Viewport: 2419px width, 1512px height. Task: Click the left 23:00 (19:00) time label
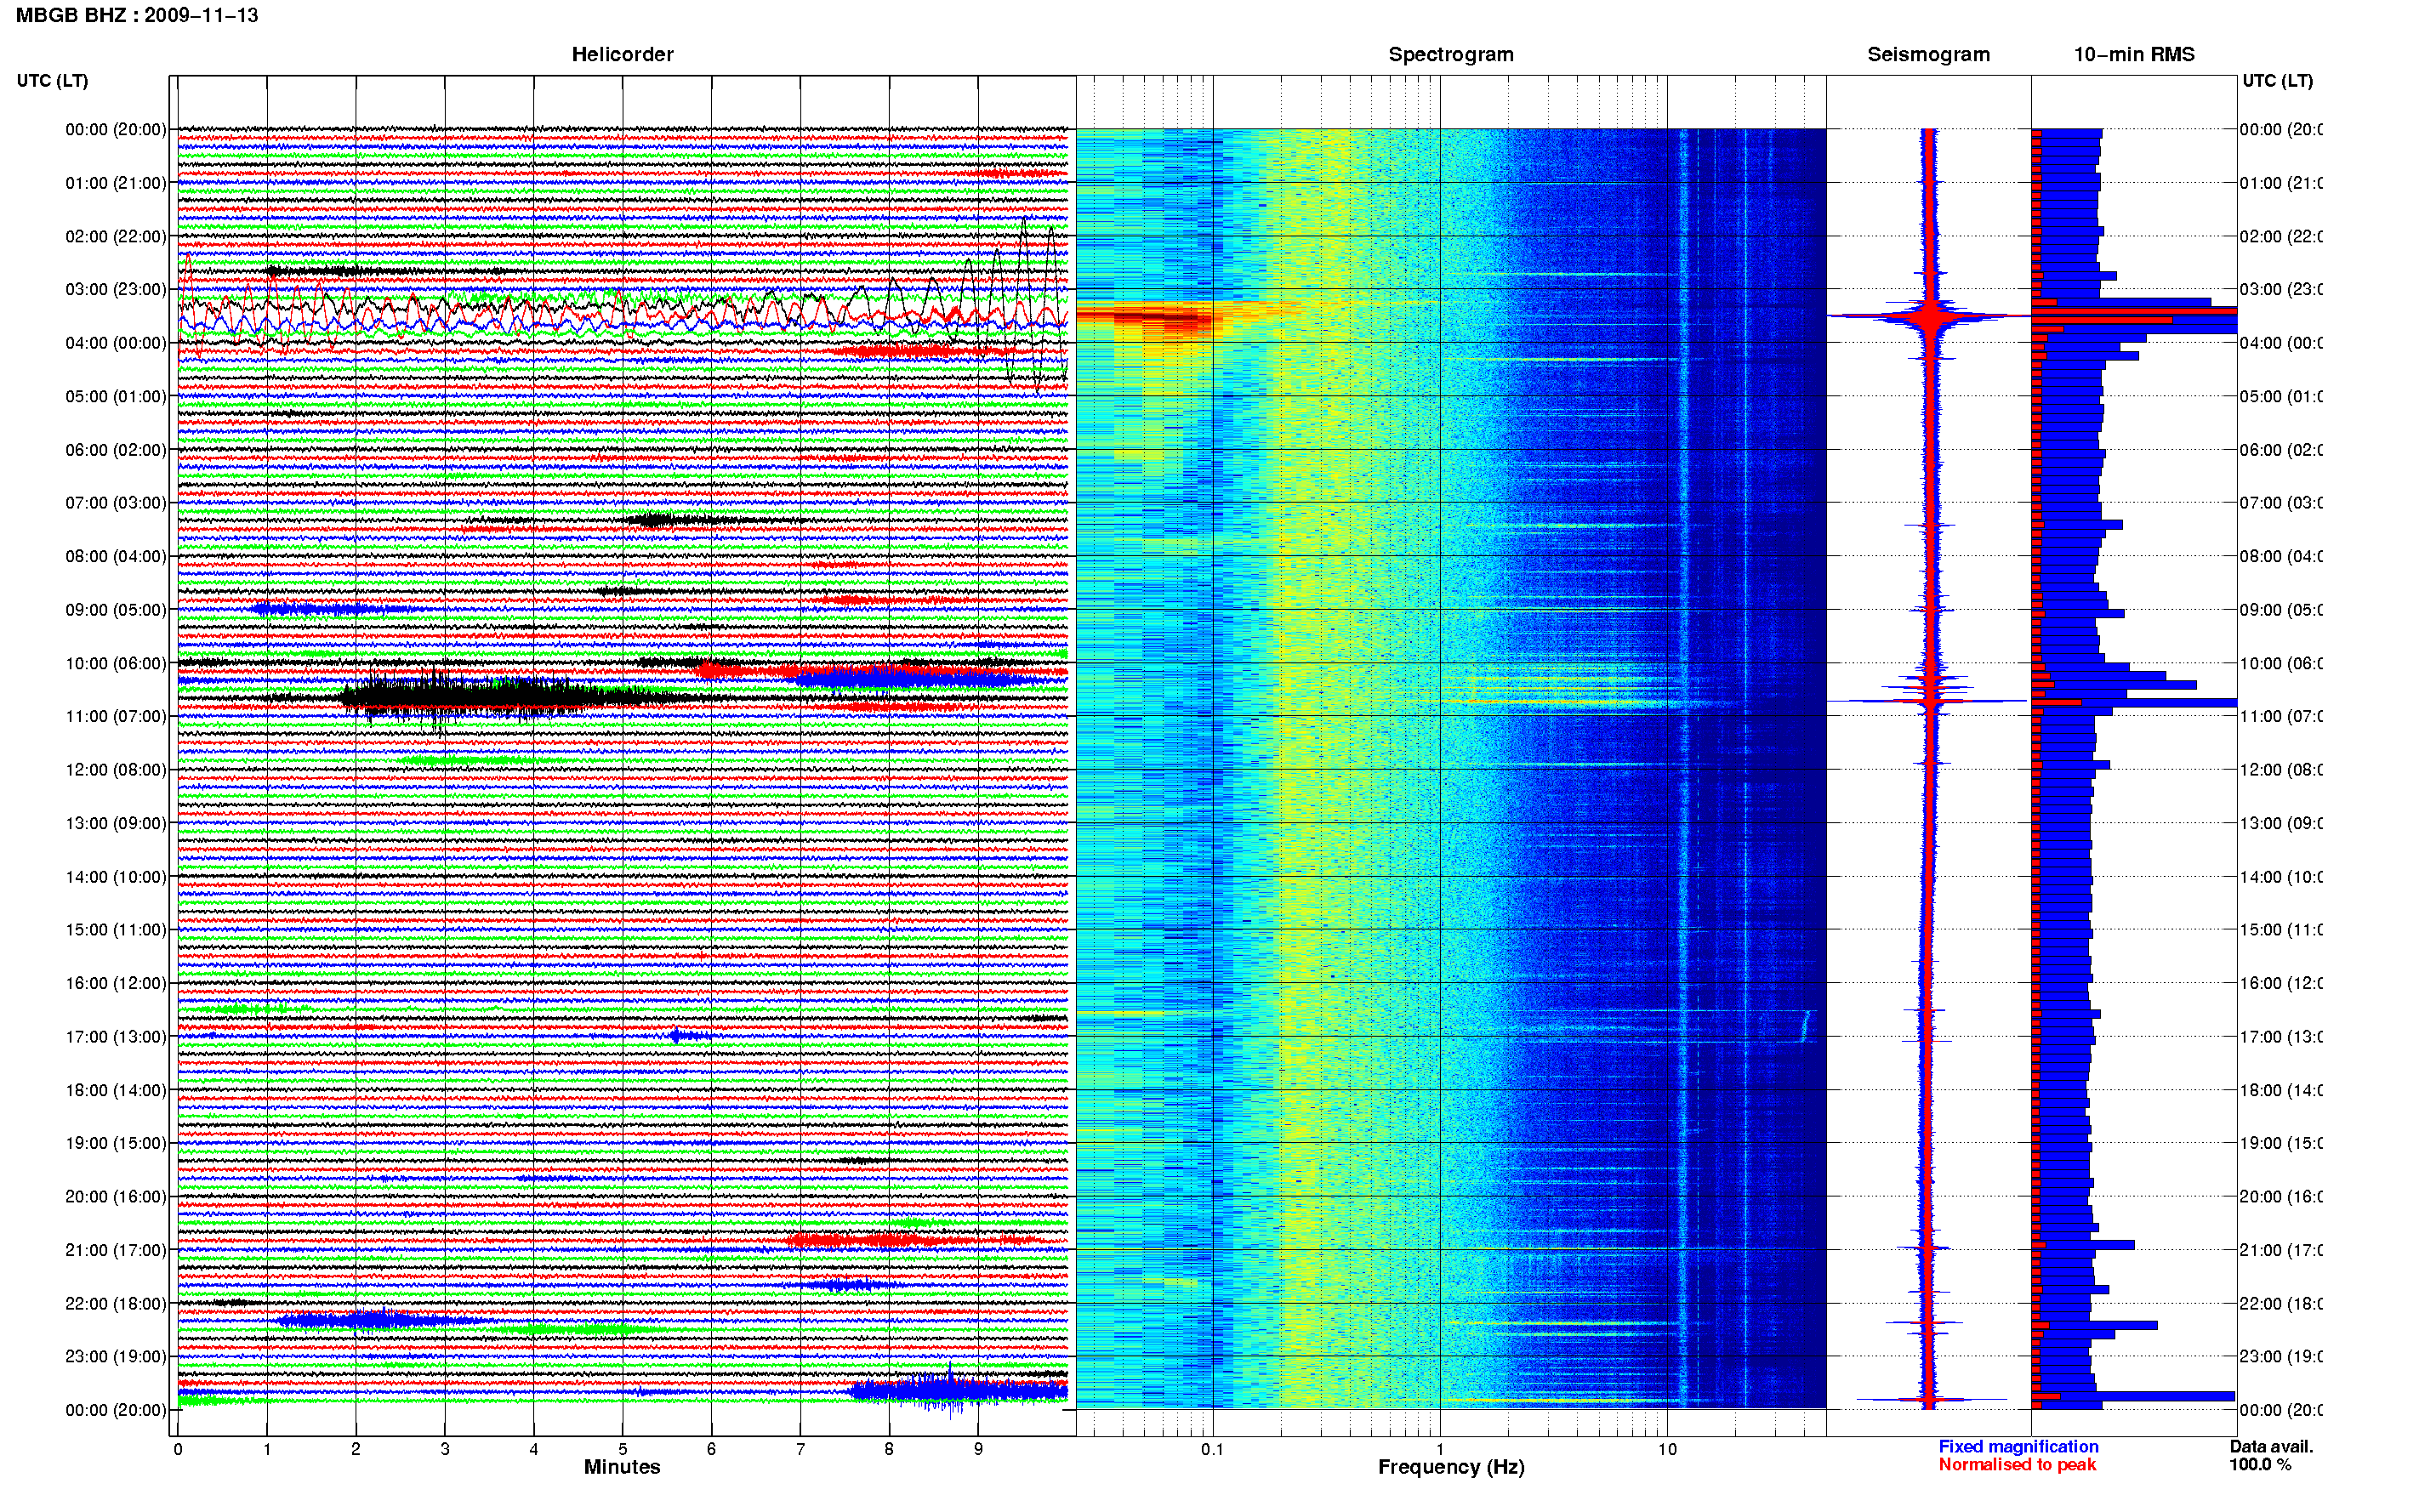tap(115, 1356)
